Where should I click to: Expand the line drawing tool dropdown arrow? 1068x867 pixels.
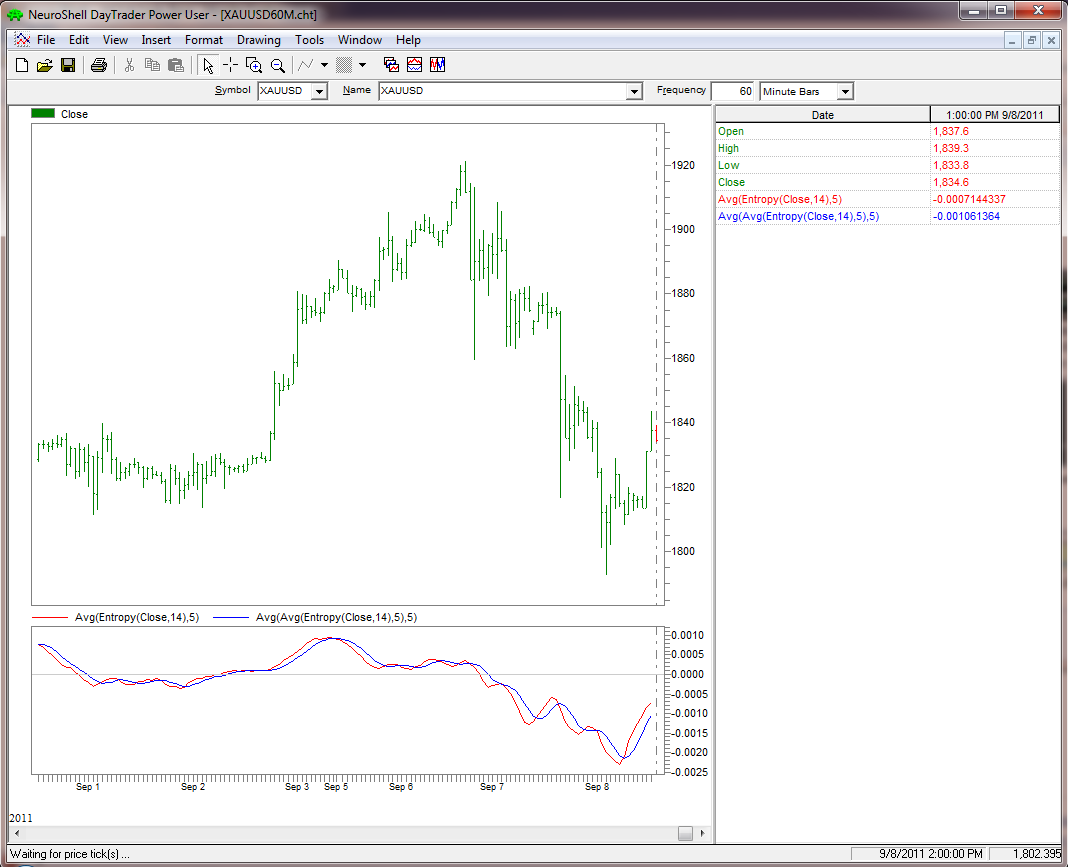click(324, 65)
